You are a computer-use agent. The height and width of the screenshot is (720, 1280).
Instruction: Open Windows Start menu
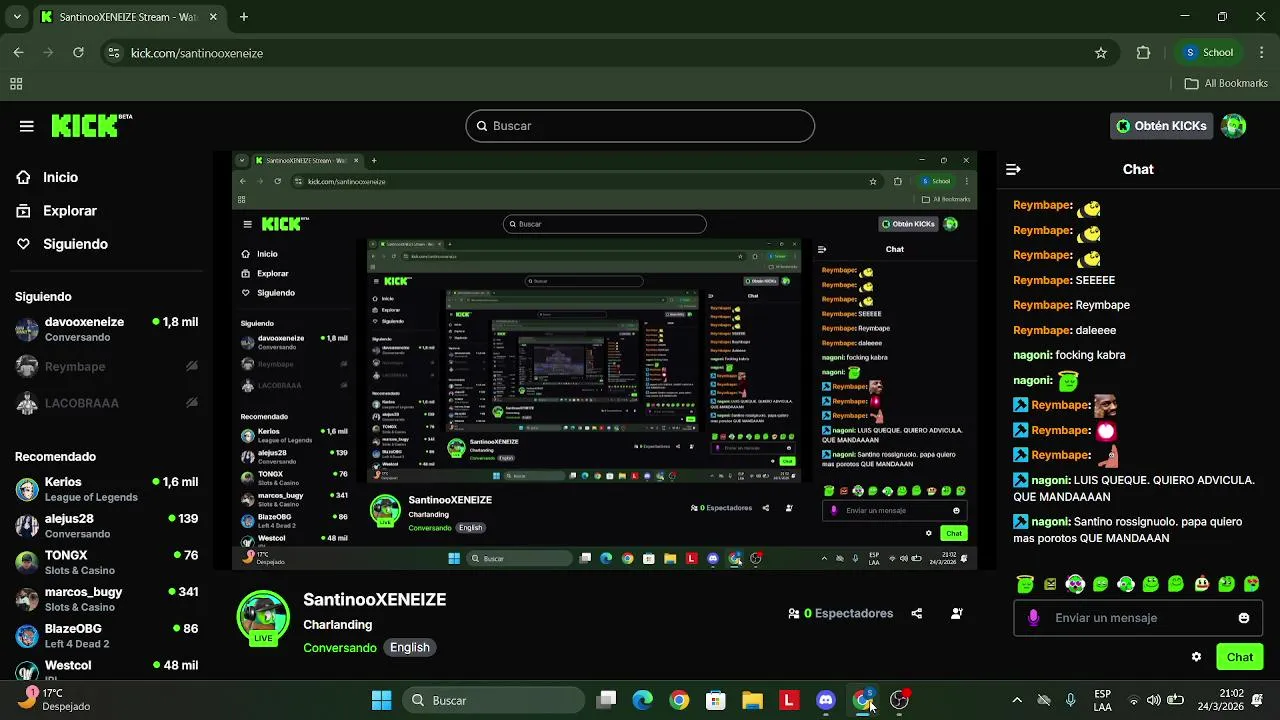[x=382, y=700]
